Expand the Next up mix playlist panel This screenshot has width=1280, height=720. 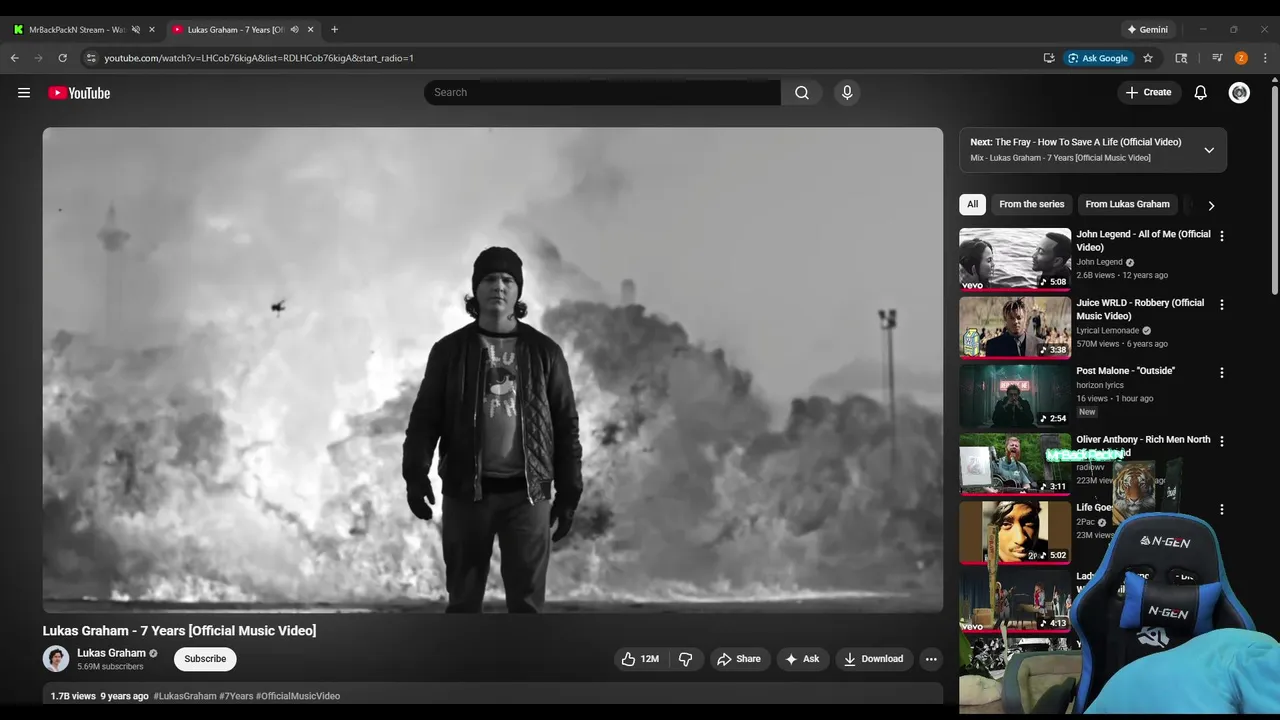tap(1209, 150)
